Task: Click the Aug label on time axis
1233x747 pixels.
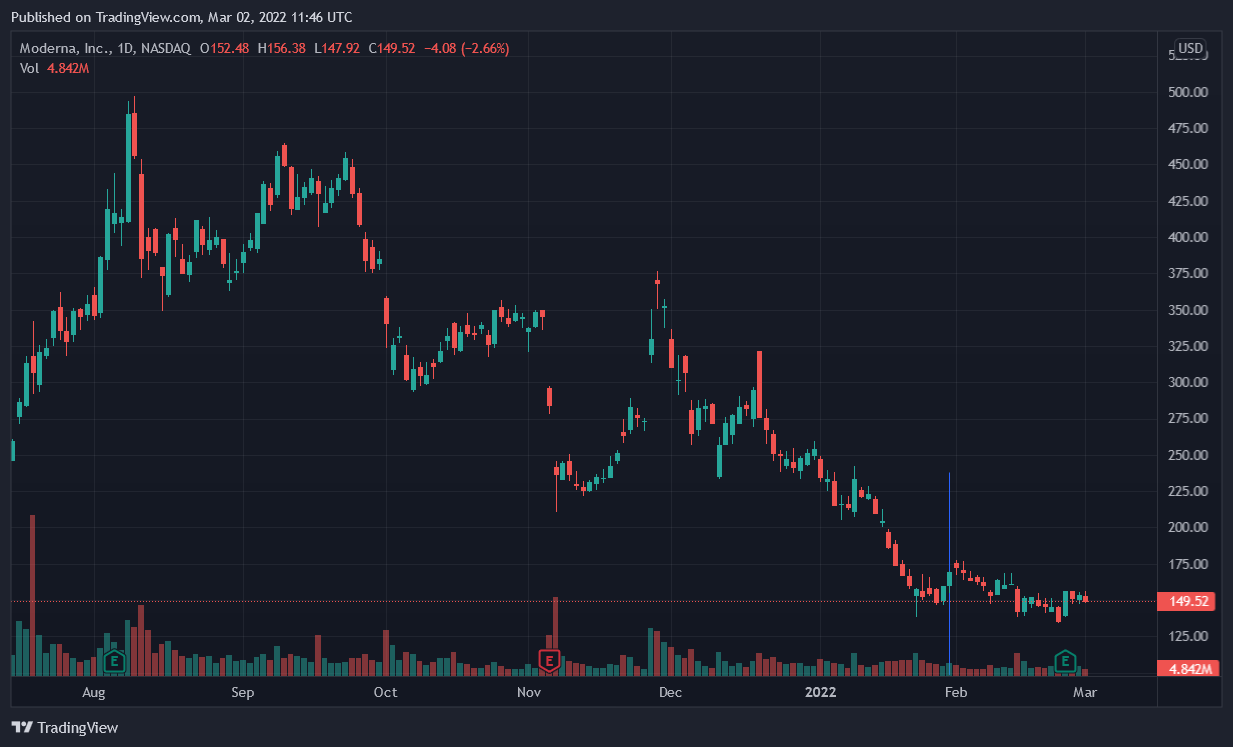Action: coord(94,692)
